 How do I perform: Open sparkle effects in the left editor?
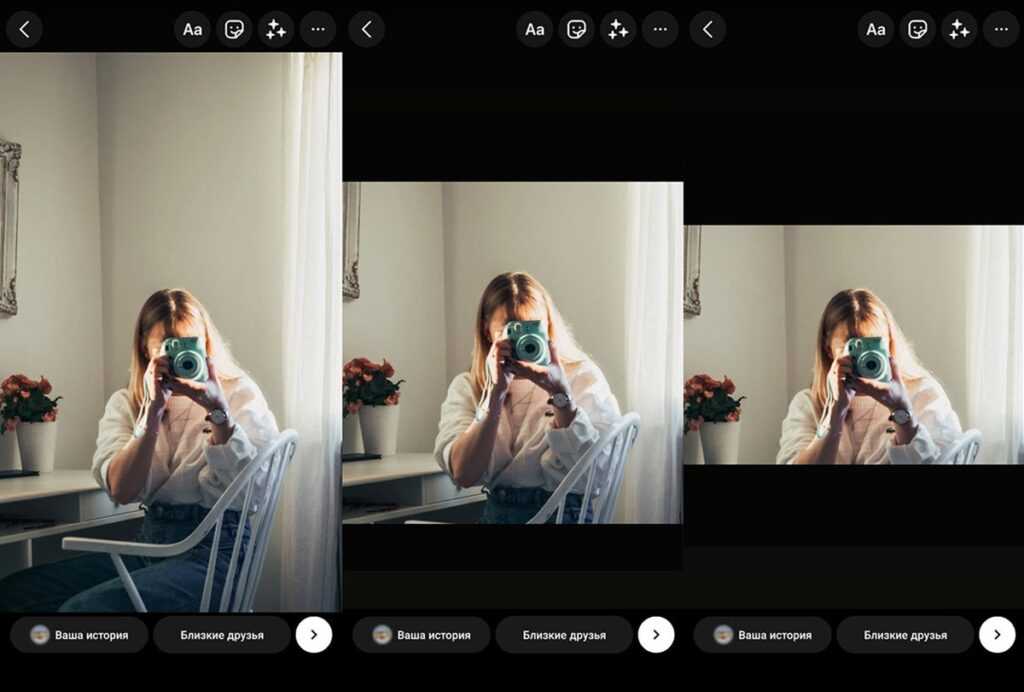pos(276,29)
